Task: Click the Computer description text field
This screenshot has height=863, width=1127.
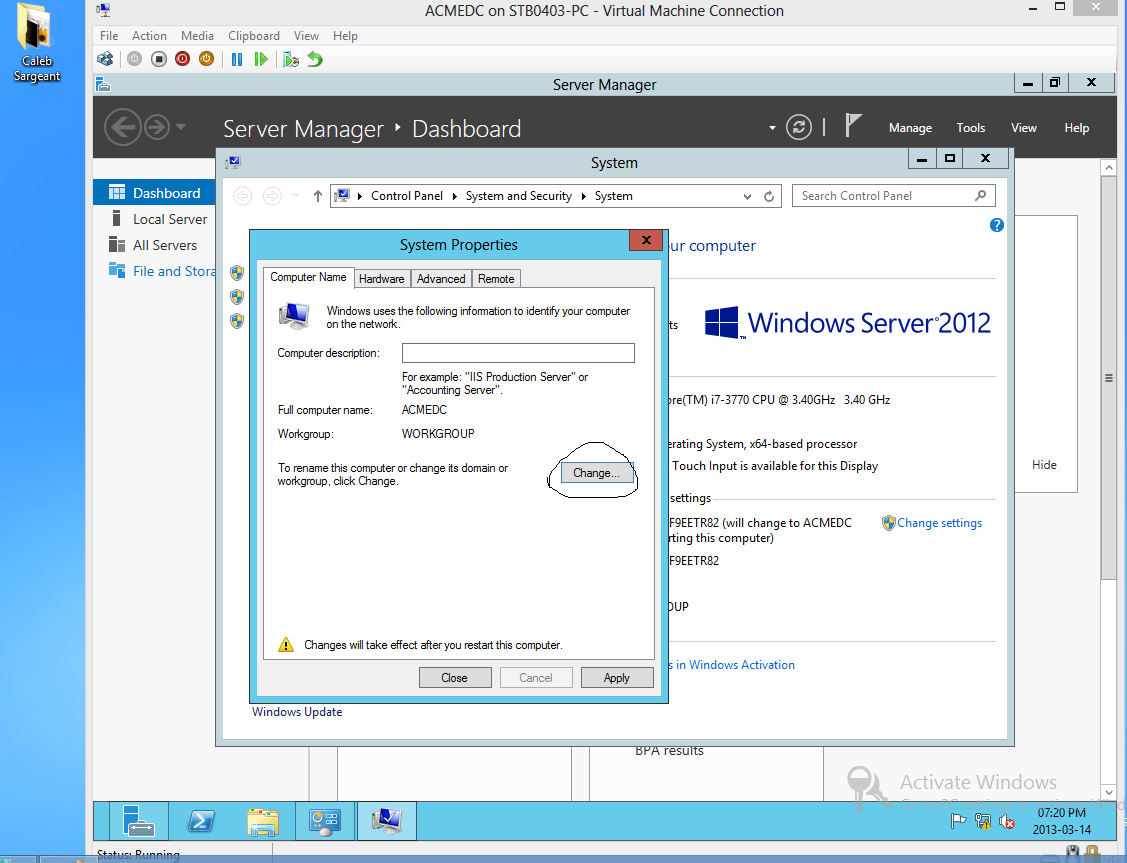Action: 518,353
